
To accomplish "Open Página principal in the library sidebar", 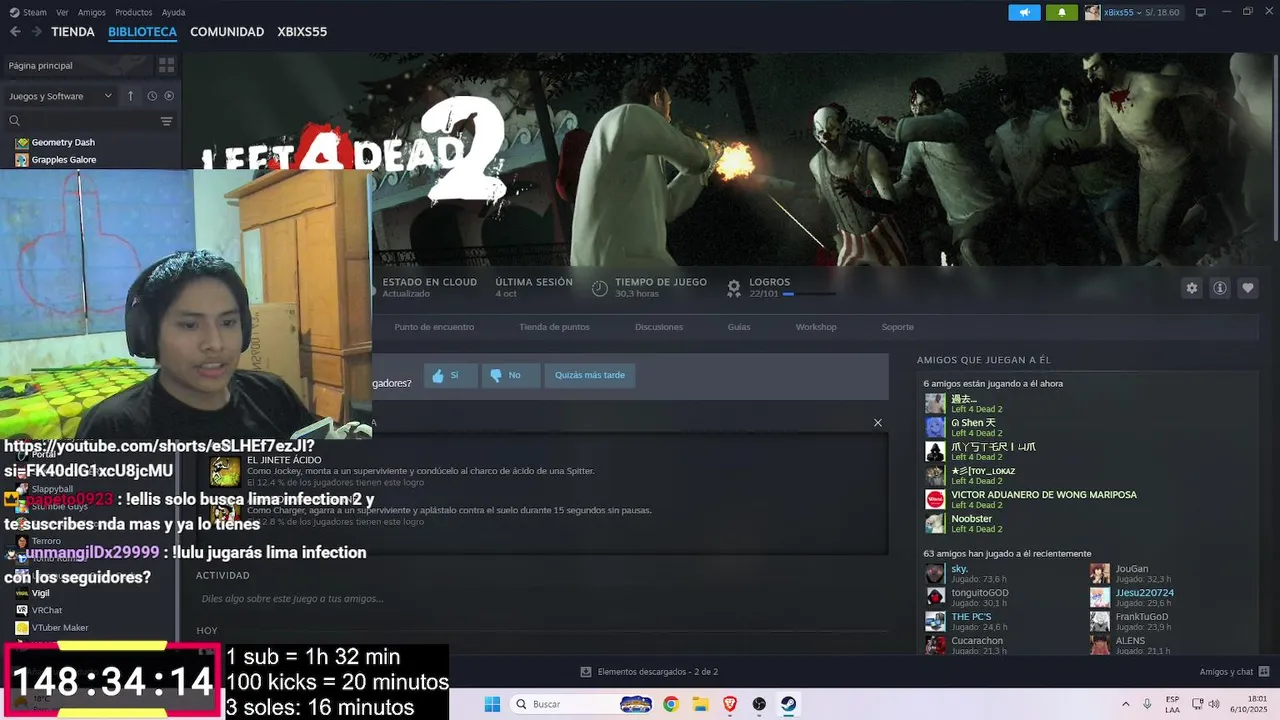I will tap(78, 65).
